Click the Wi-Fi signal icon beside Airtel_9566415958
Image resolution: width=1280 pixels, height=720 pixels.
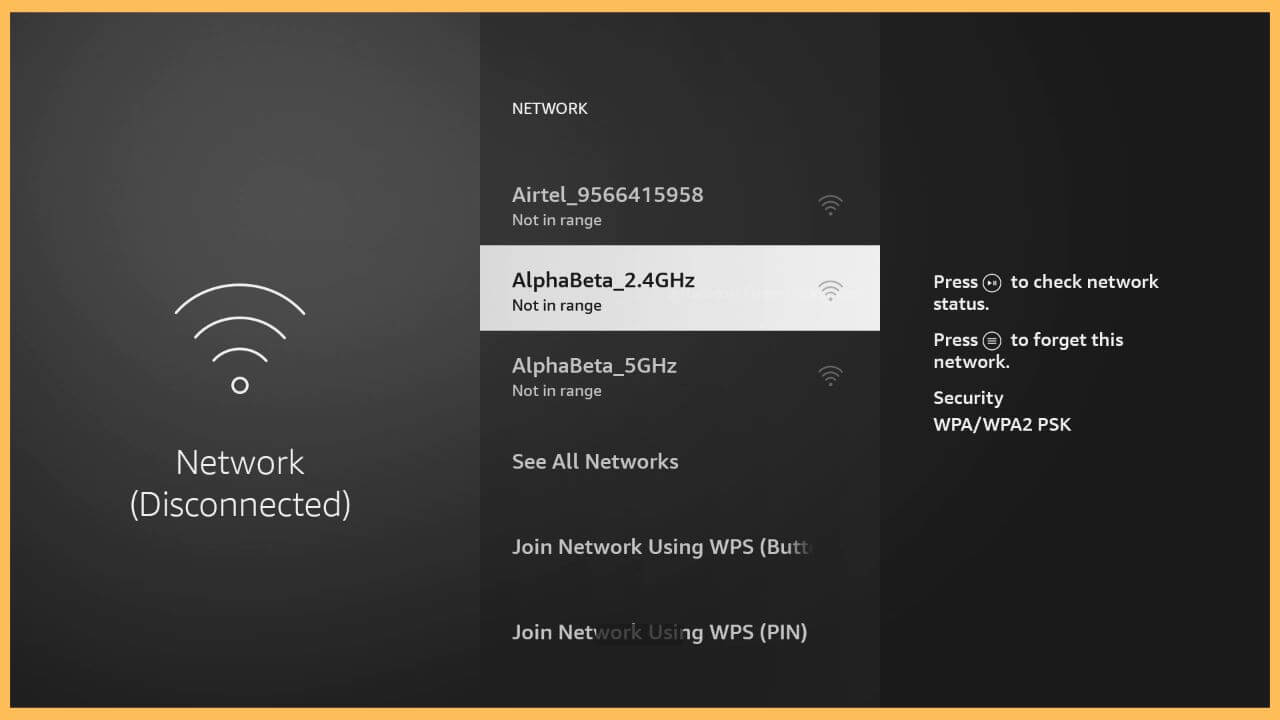click(830, 204)
